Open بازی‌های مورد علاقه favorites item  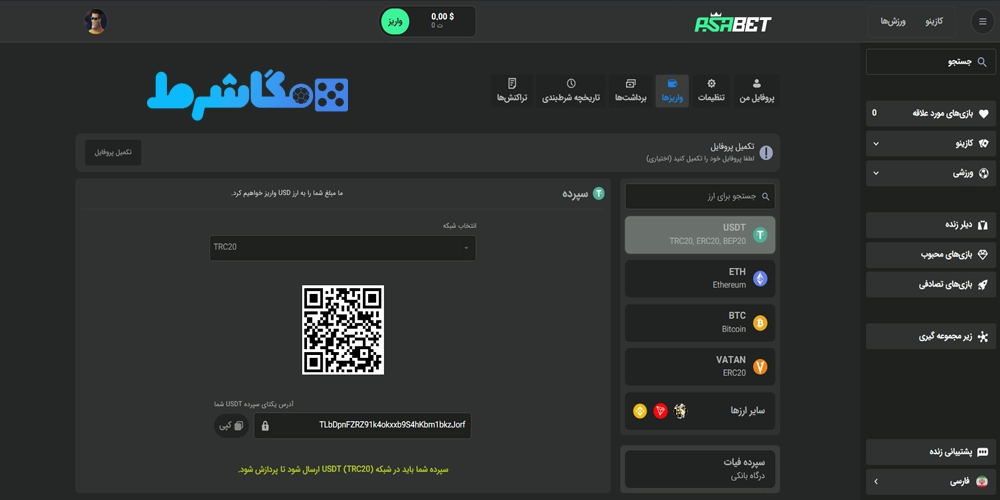(x=929, y=113)
